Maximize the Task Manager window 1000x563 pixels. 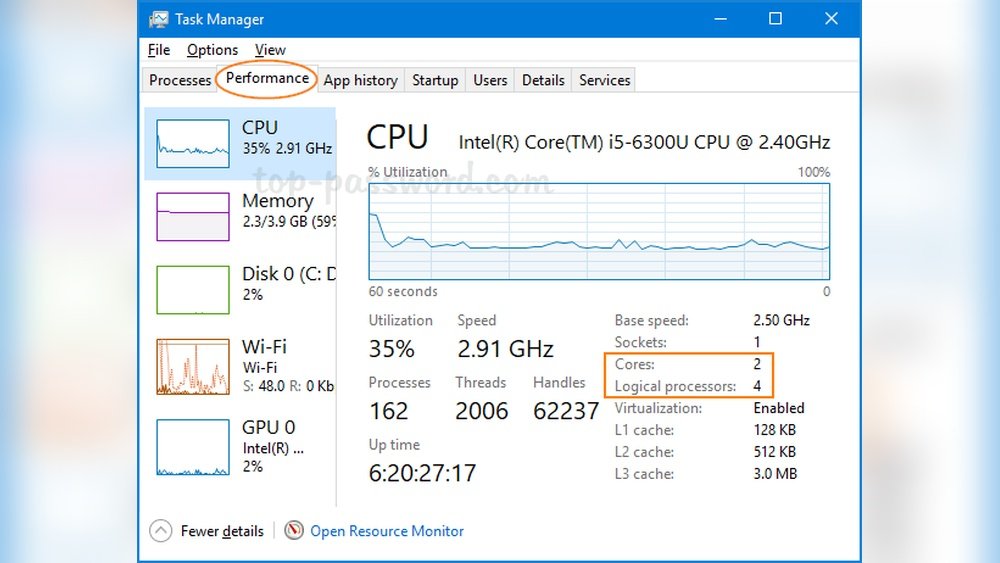point(775,19)
